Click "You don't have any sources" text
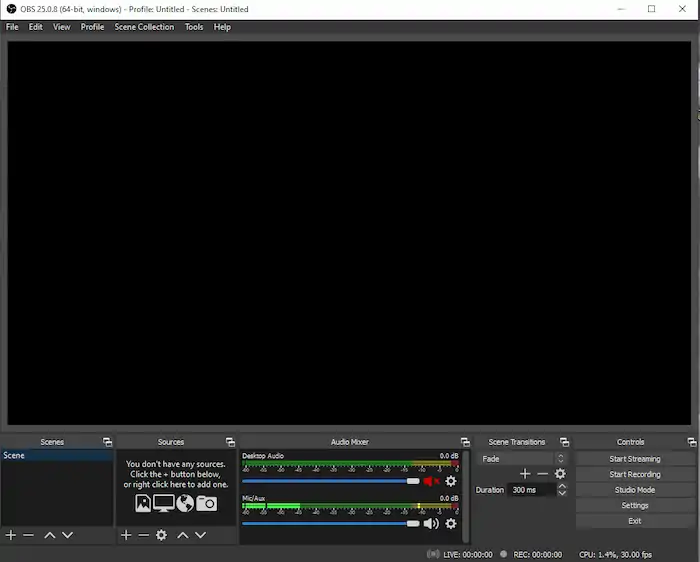This screenshot has height=562, width=700. 175,464
